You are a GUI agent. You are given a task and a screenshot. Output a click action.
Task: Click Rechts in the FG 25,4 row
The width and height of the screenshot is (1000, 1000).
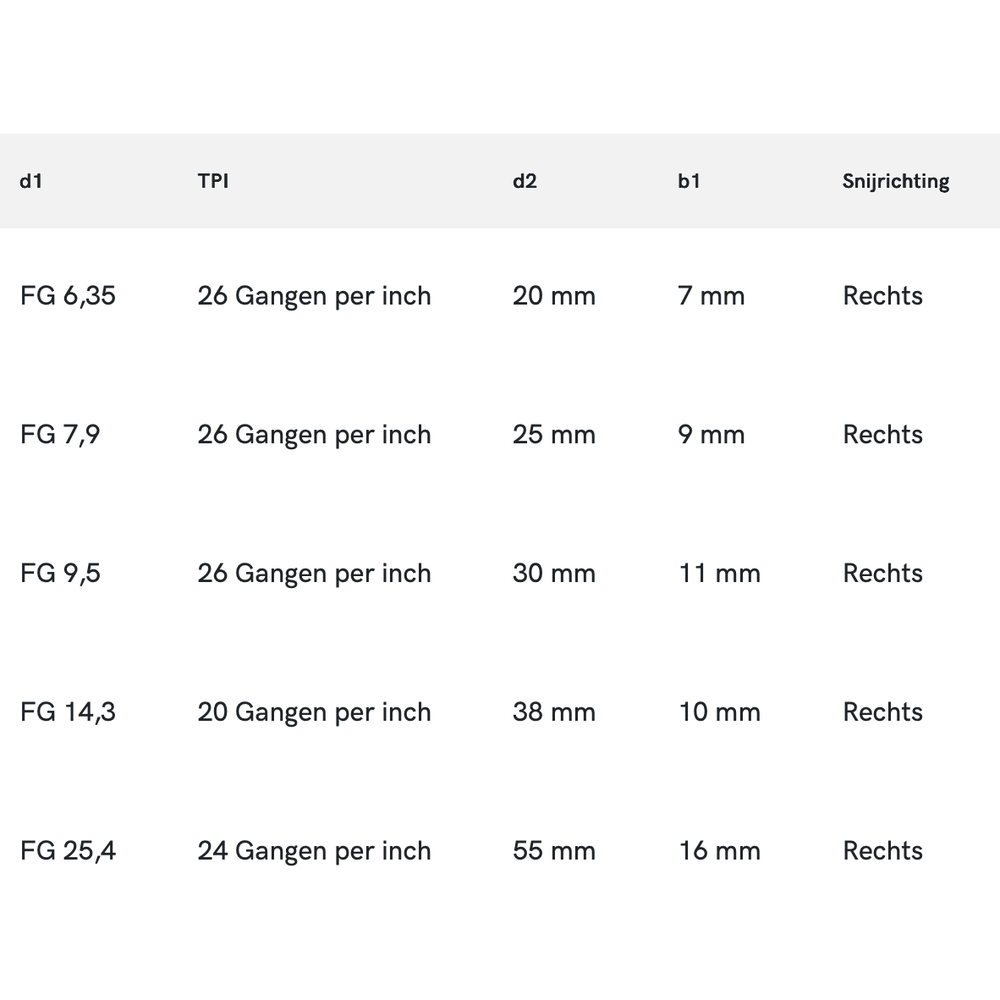[x=883, y=851]
